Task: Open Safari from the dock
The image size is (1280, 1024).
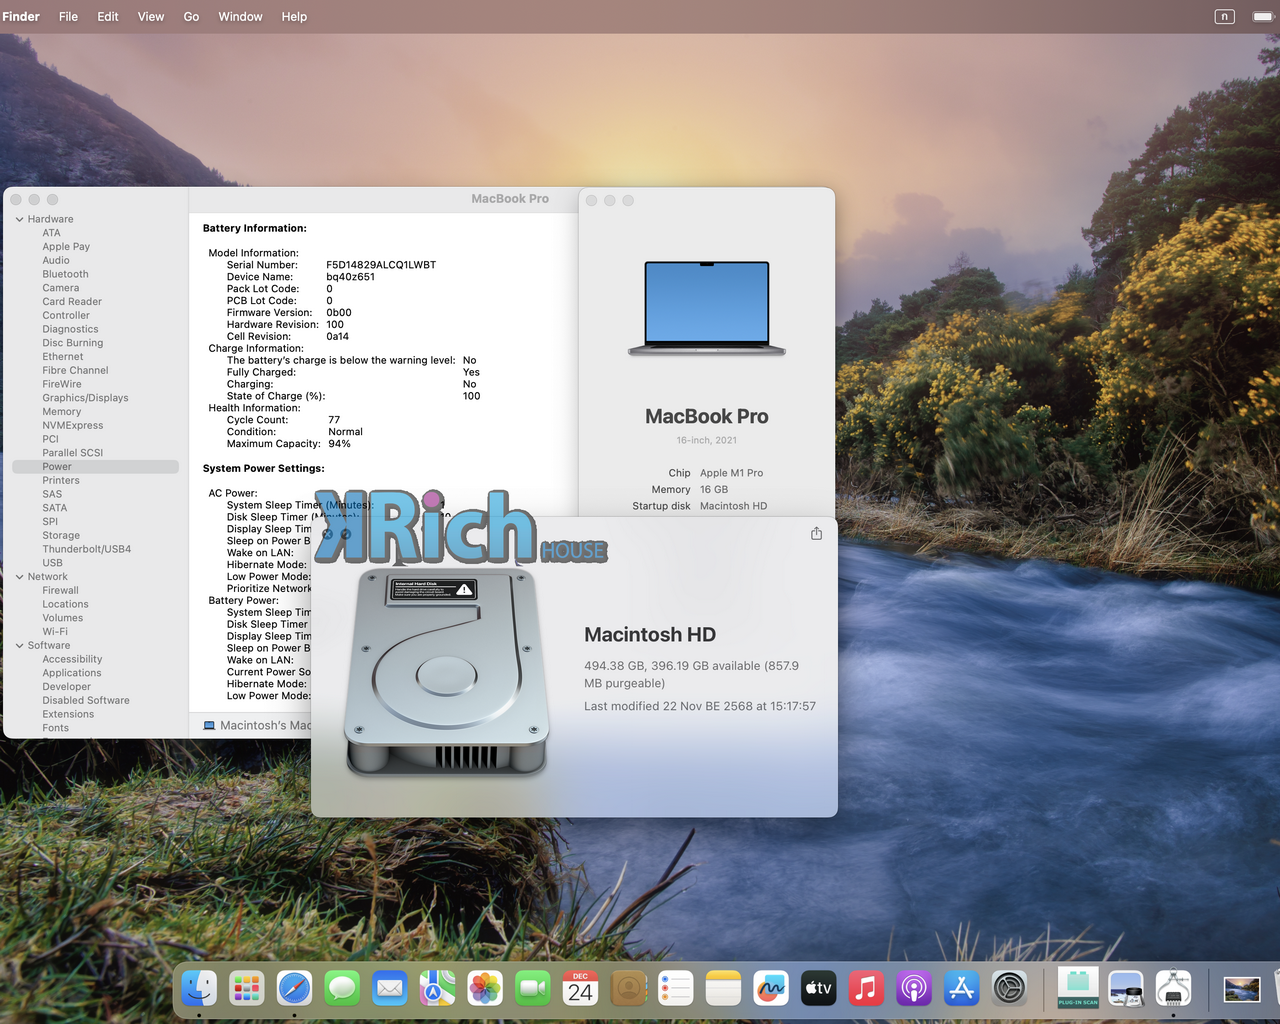Action: (294, 989)
